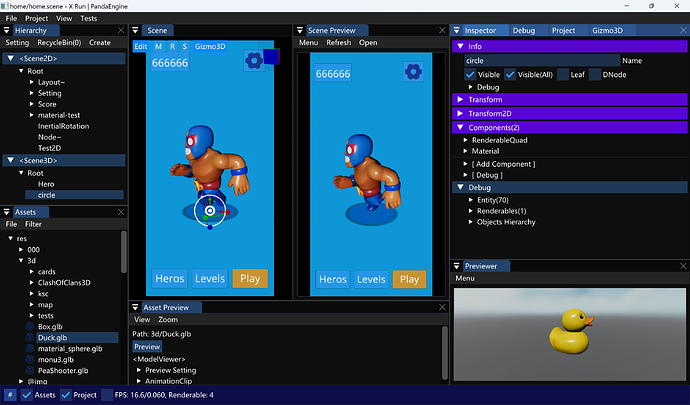Click Create in the Hierarchy toolbar
The width and height of the screenshot is (690, 405).
click(99, 43)
